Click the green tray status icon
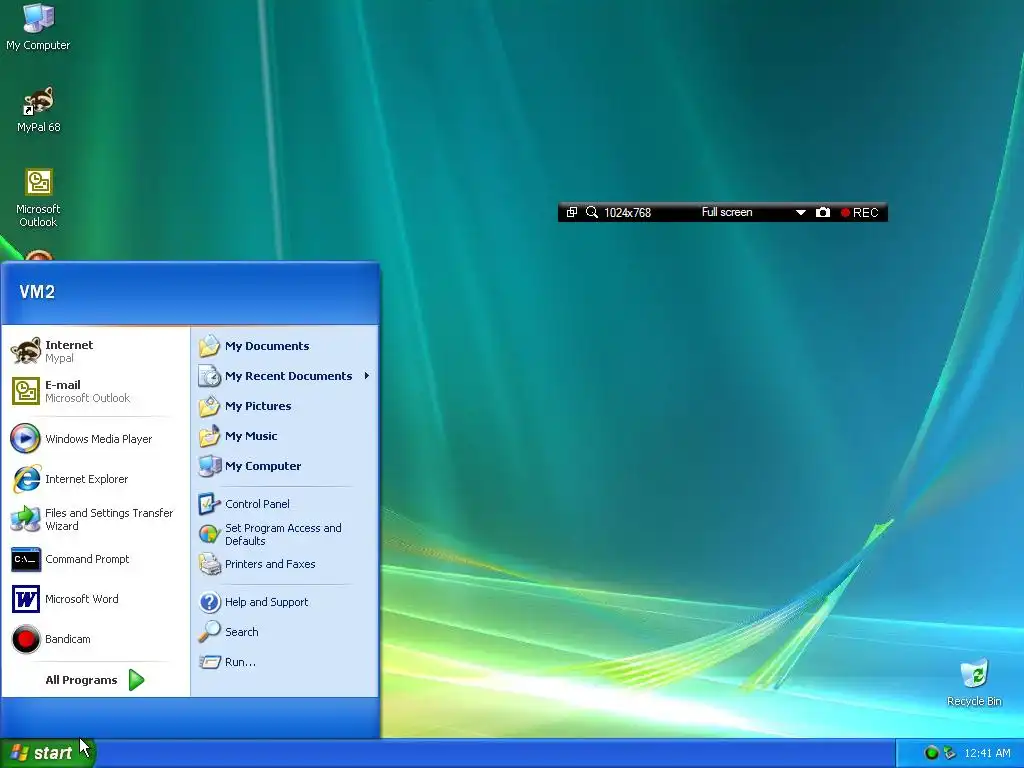 (x=931, y=754)
